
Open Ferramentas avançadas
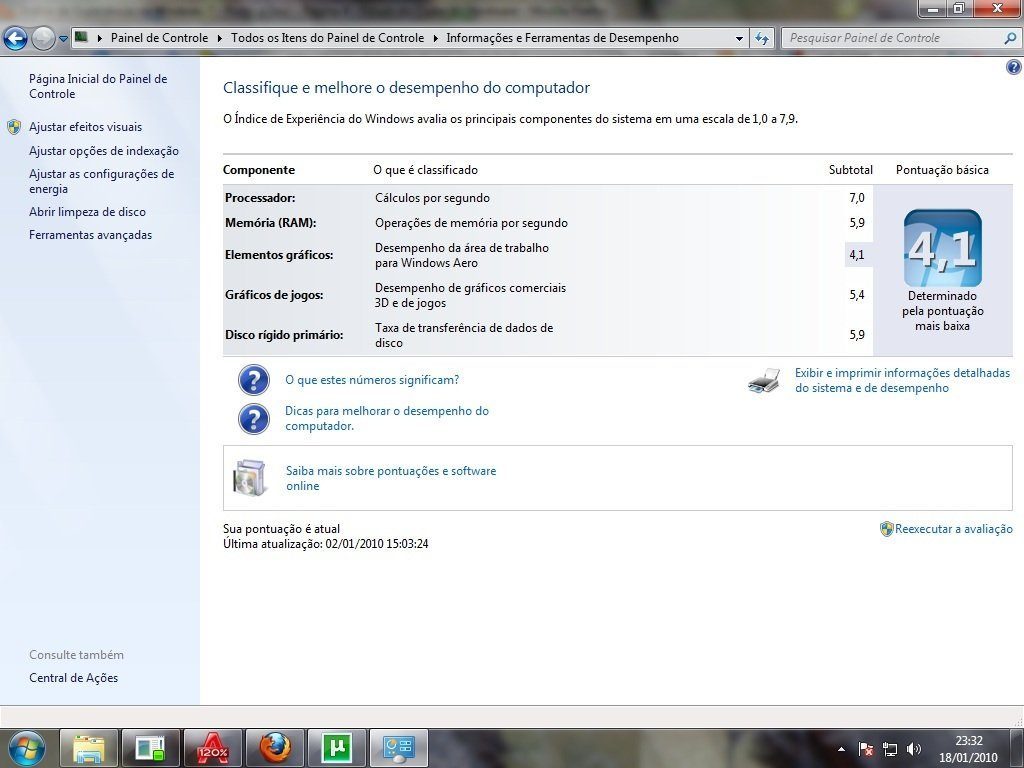click(90, 235)
